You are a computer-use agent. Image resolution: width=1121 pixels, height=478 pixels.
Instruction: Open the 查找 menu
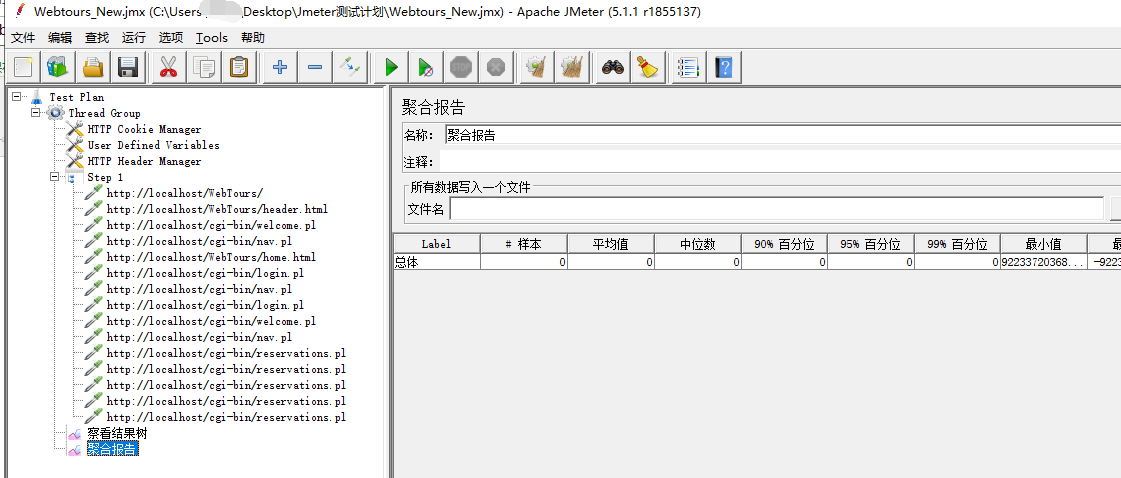(97, 38)
